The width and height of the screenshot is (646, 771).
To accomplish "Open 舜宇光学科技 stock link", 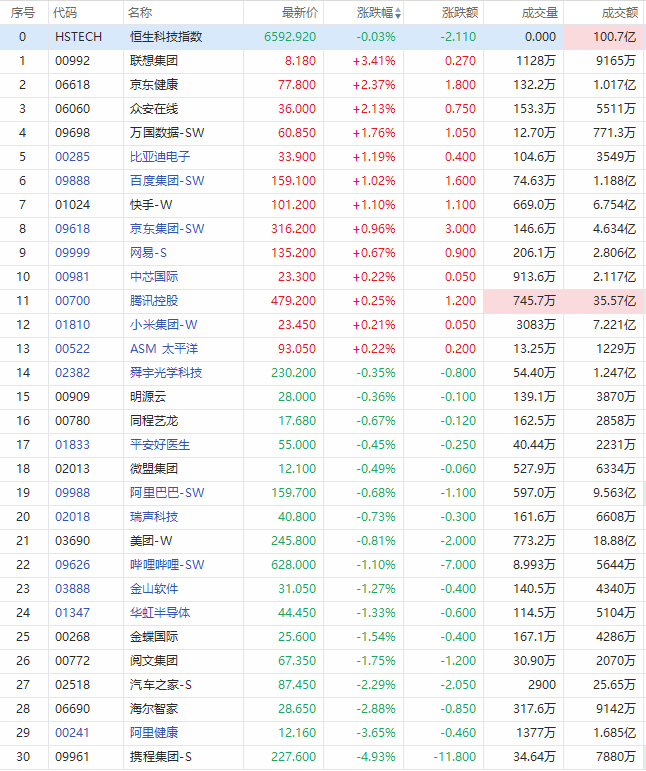I will [x=166, y=373].
